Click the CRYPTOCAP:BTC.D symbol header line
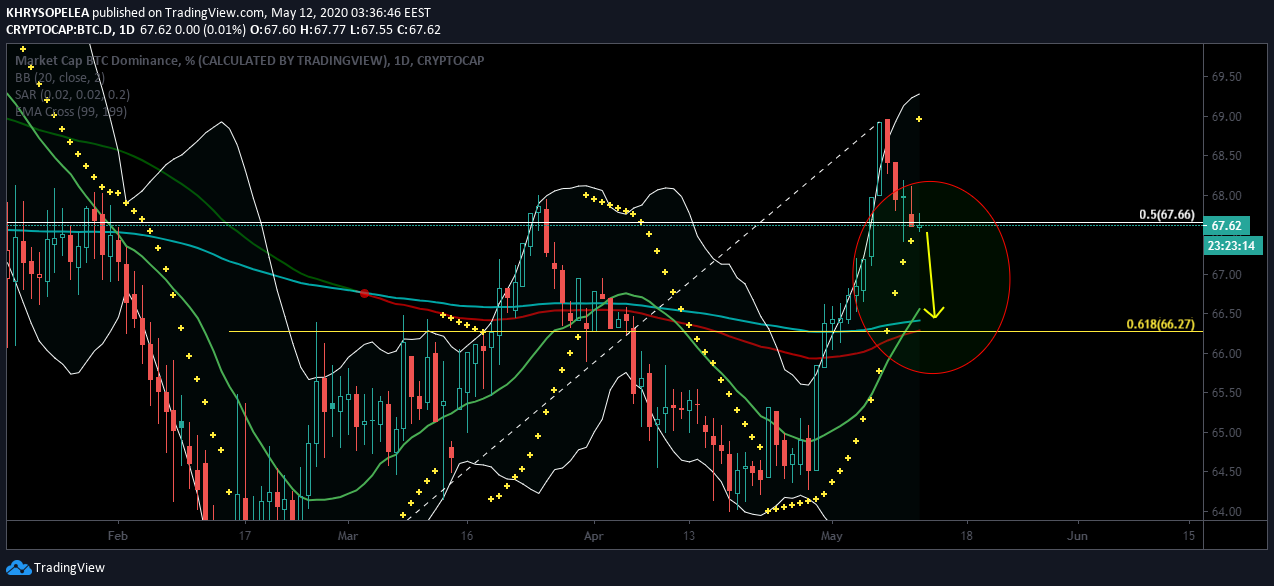Image resolution: width=1274 pixels, height=586 pixels. pyautogui.click(x=223, y=29)
